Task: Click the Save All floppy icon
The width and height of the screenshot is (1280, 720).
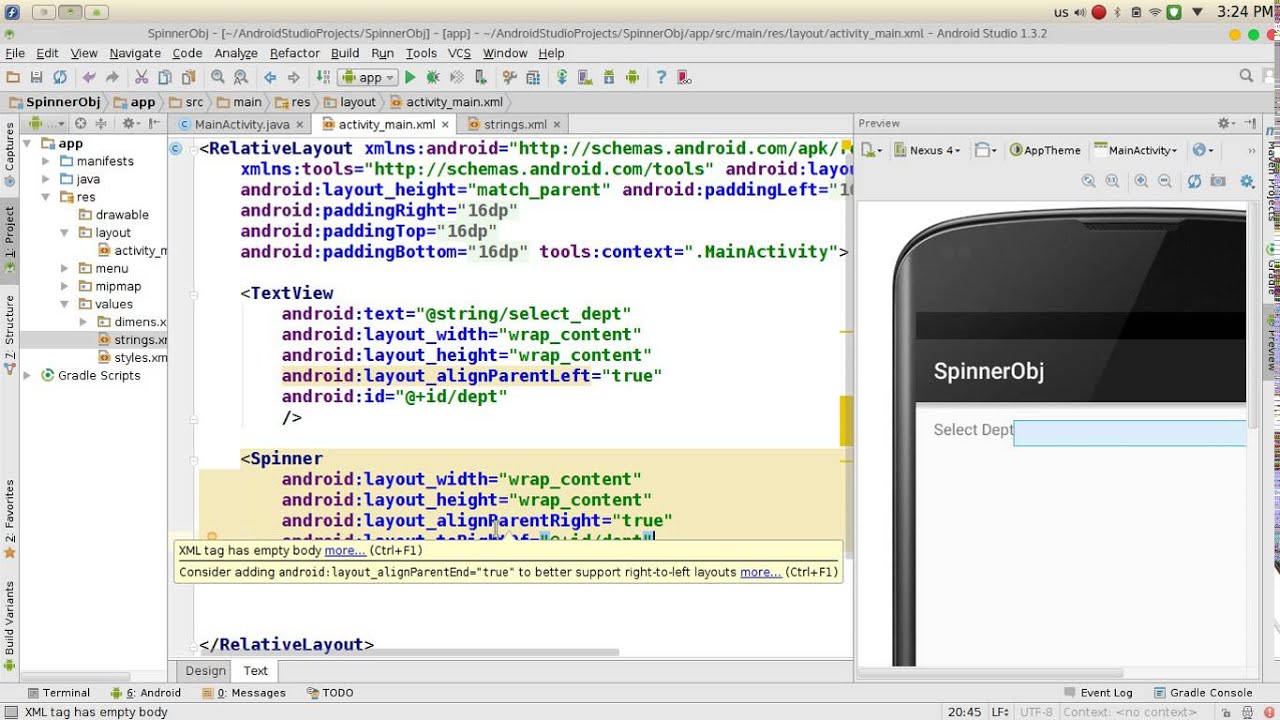Action: (36, 77)
